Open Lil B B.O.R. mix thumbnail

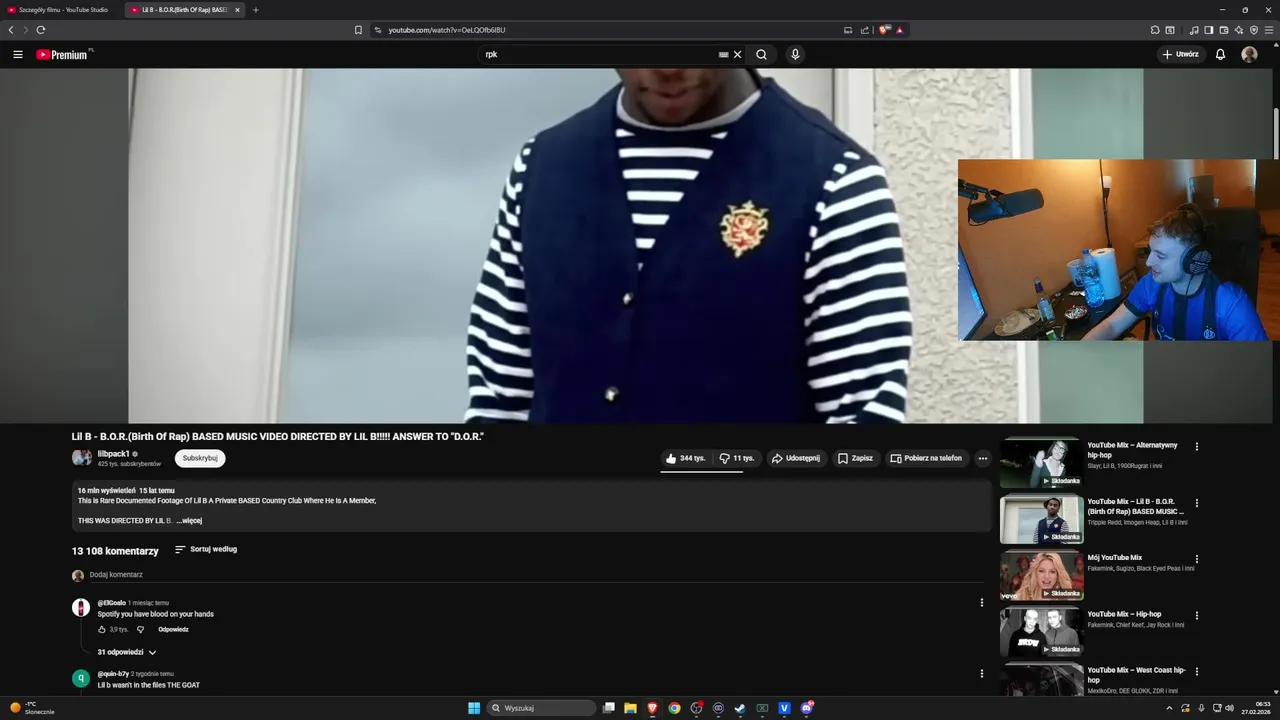(1041, 520)
